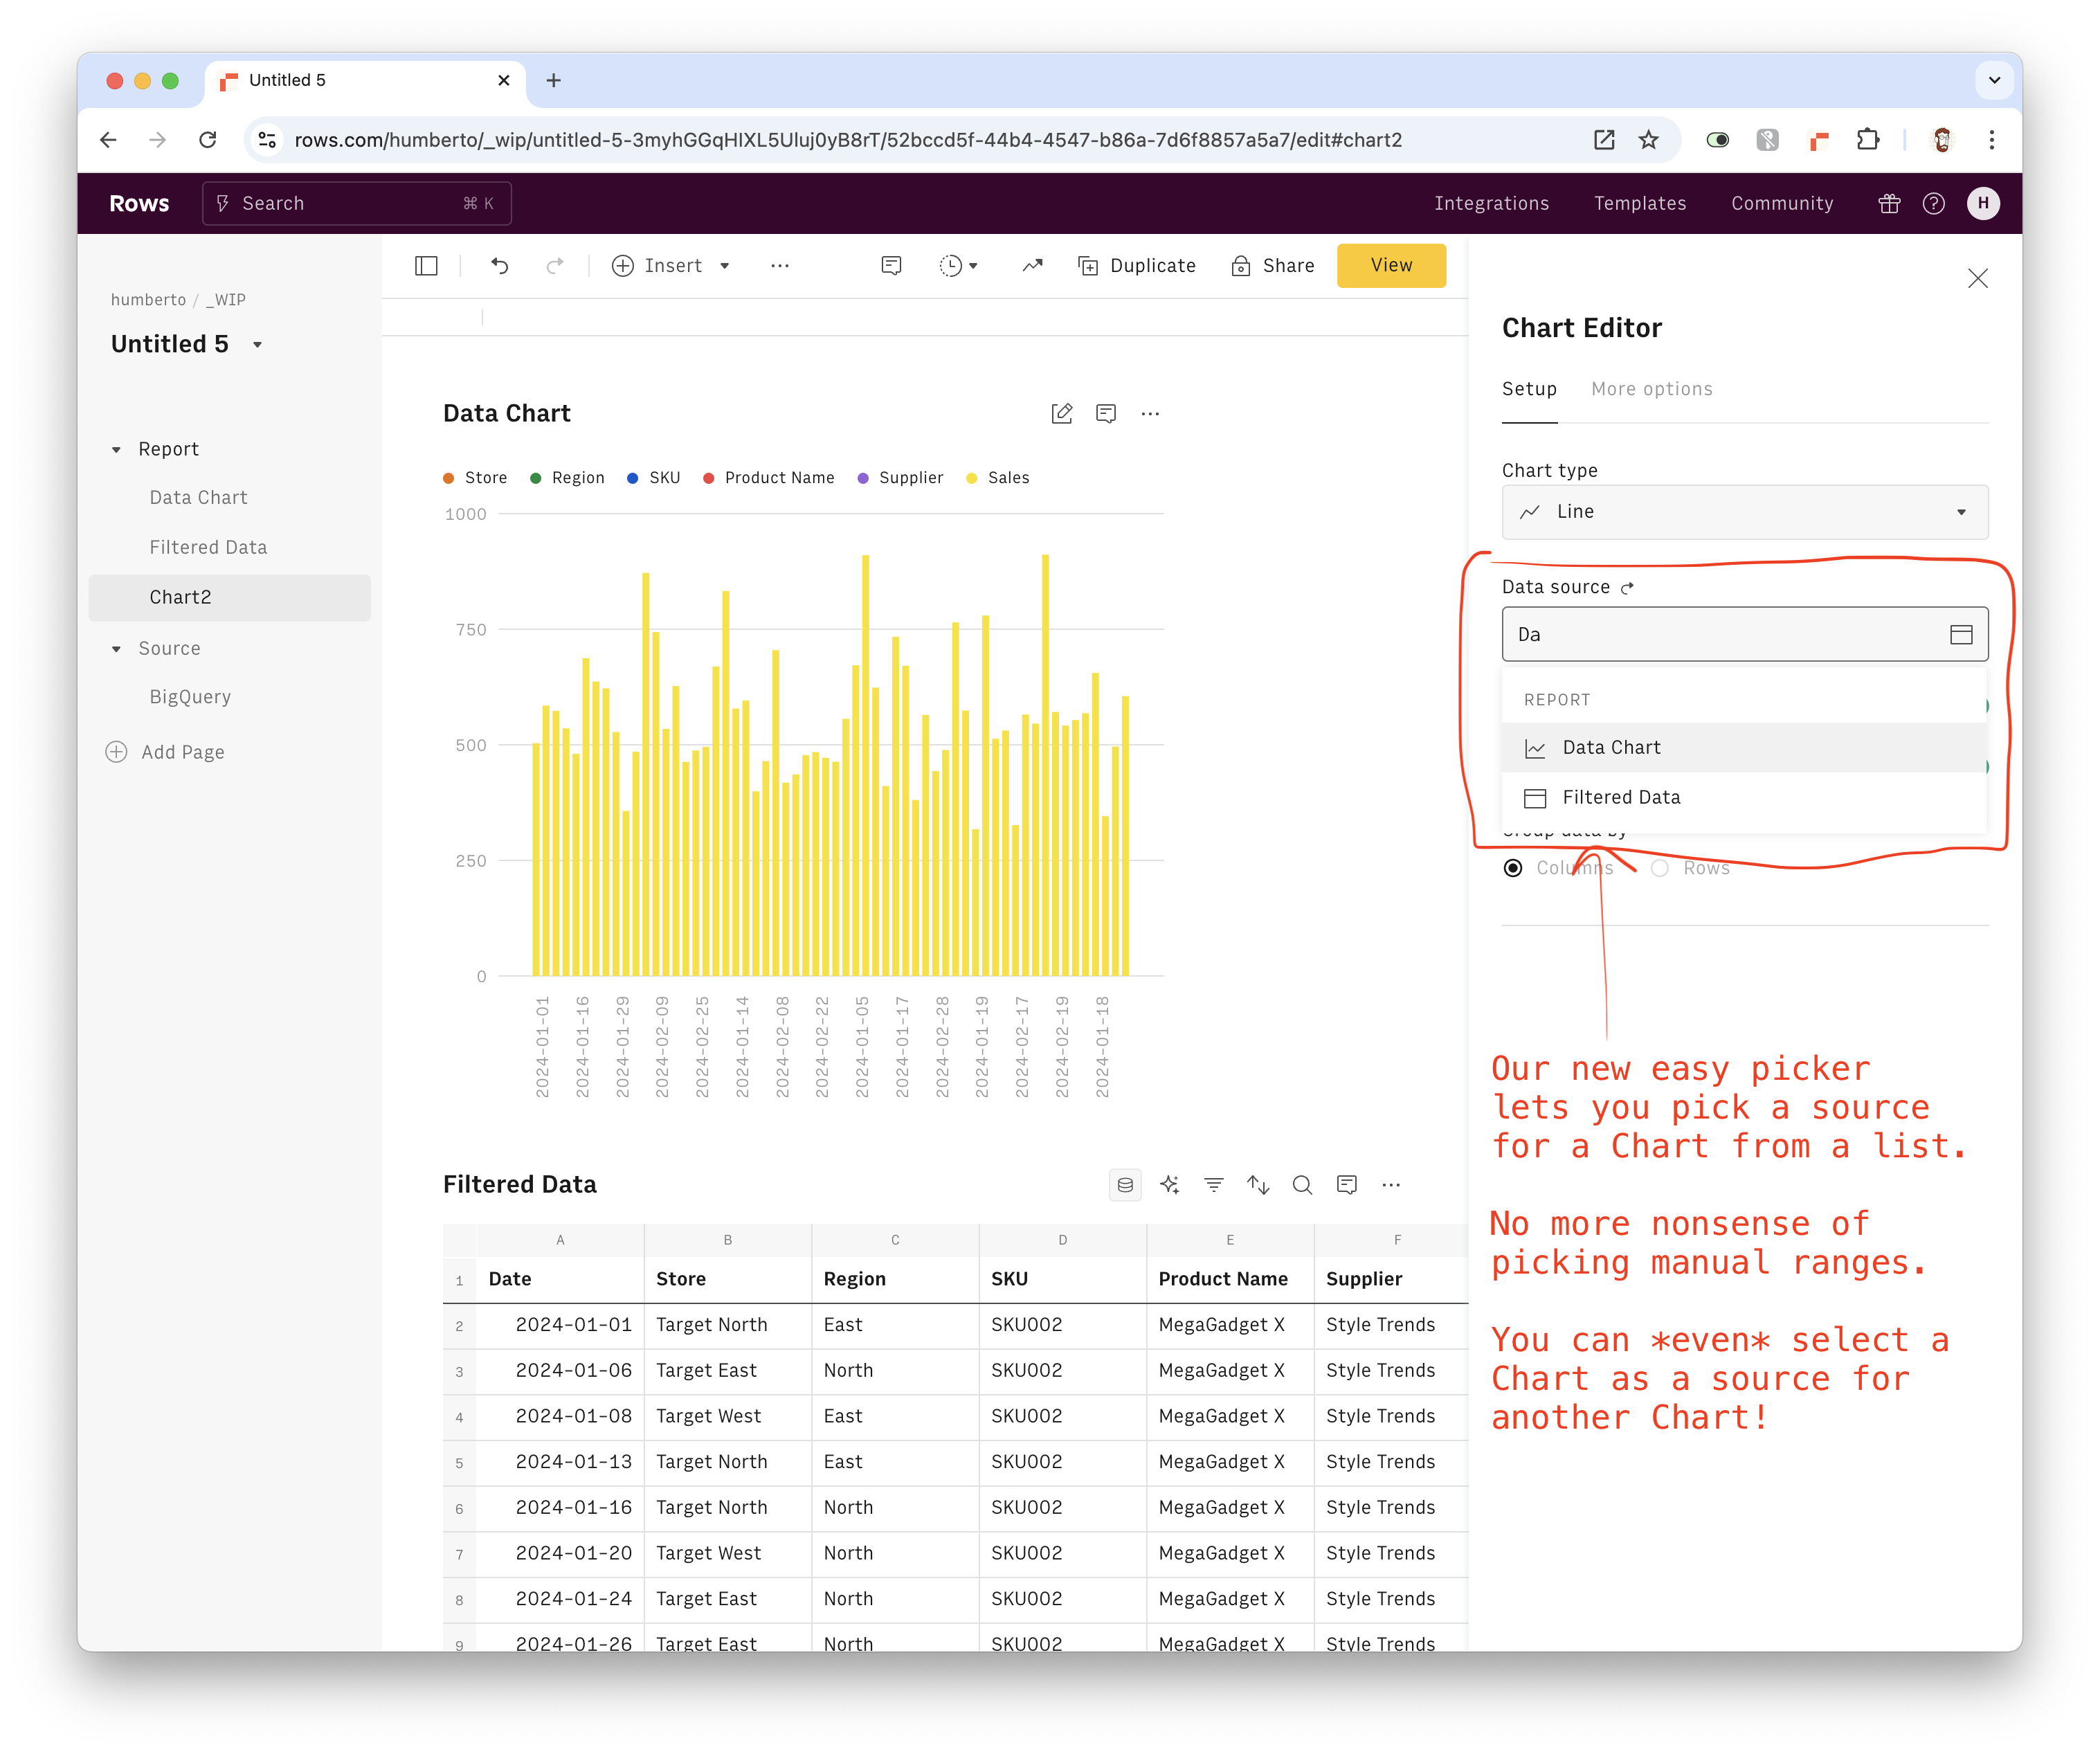Click the humberto breadcrumb link
2100x1754 pixels.
[148, 300]
